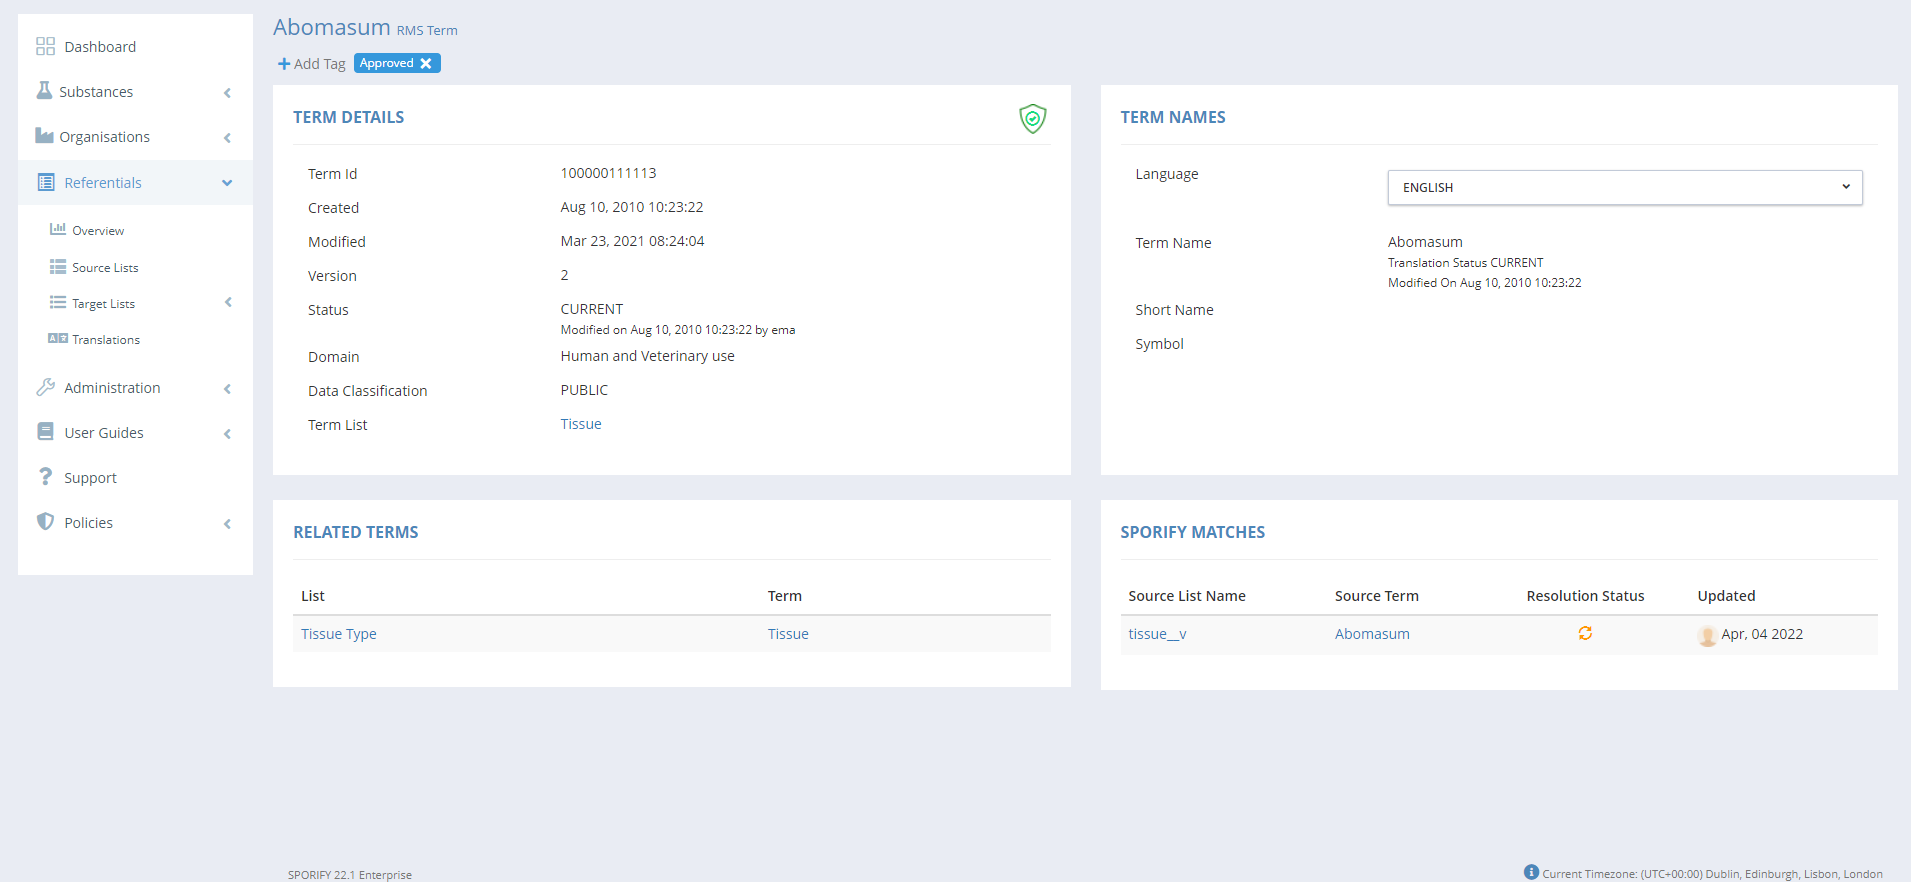The image size is (1911, 882).
Task: Open Source Lists in the sidebar
Action: 105,268
